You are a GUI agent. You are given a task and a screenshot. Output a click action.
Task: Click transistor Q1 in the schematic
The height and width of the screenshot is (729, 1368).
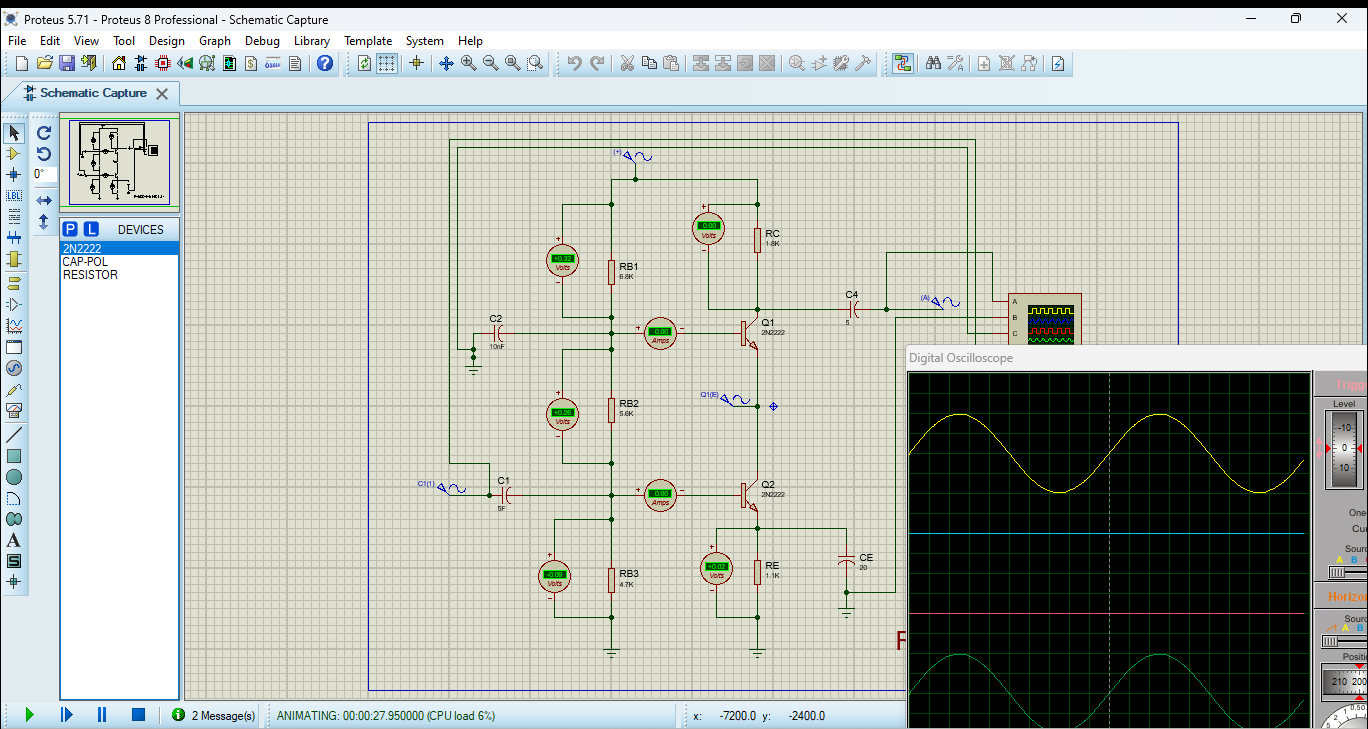748,333
